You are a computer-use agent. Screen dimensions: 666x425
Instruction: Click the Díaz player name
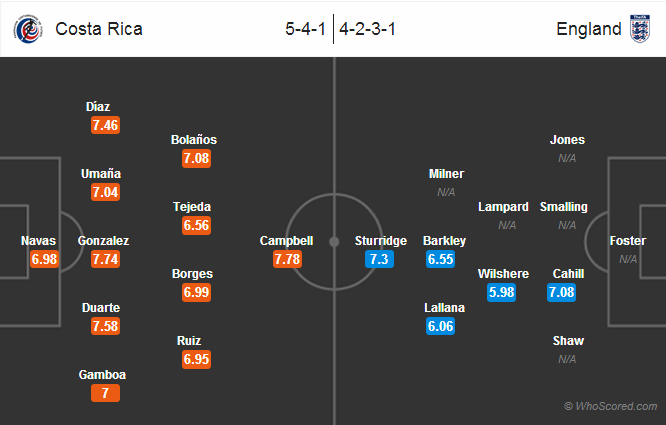coord(98,107)
